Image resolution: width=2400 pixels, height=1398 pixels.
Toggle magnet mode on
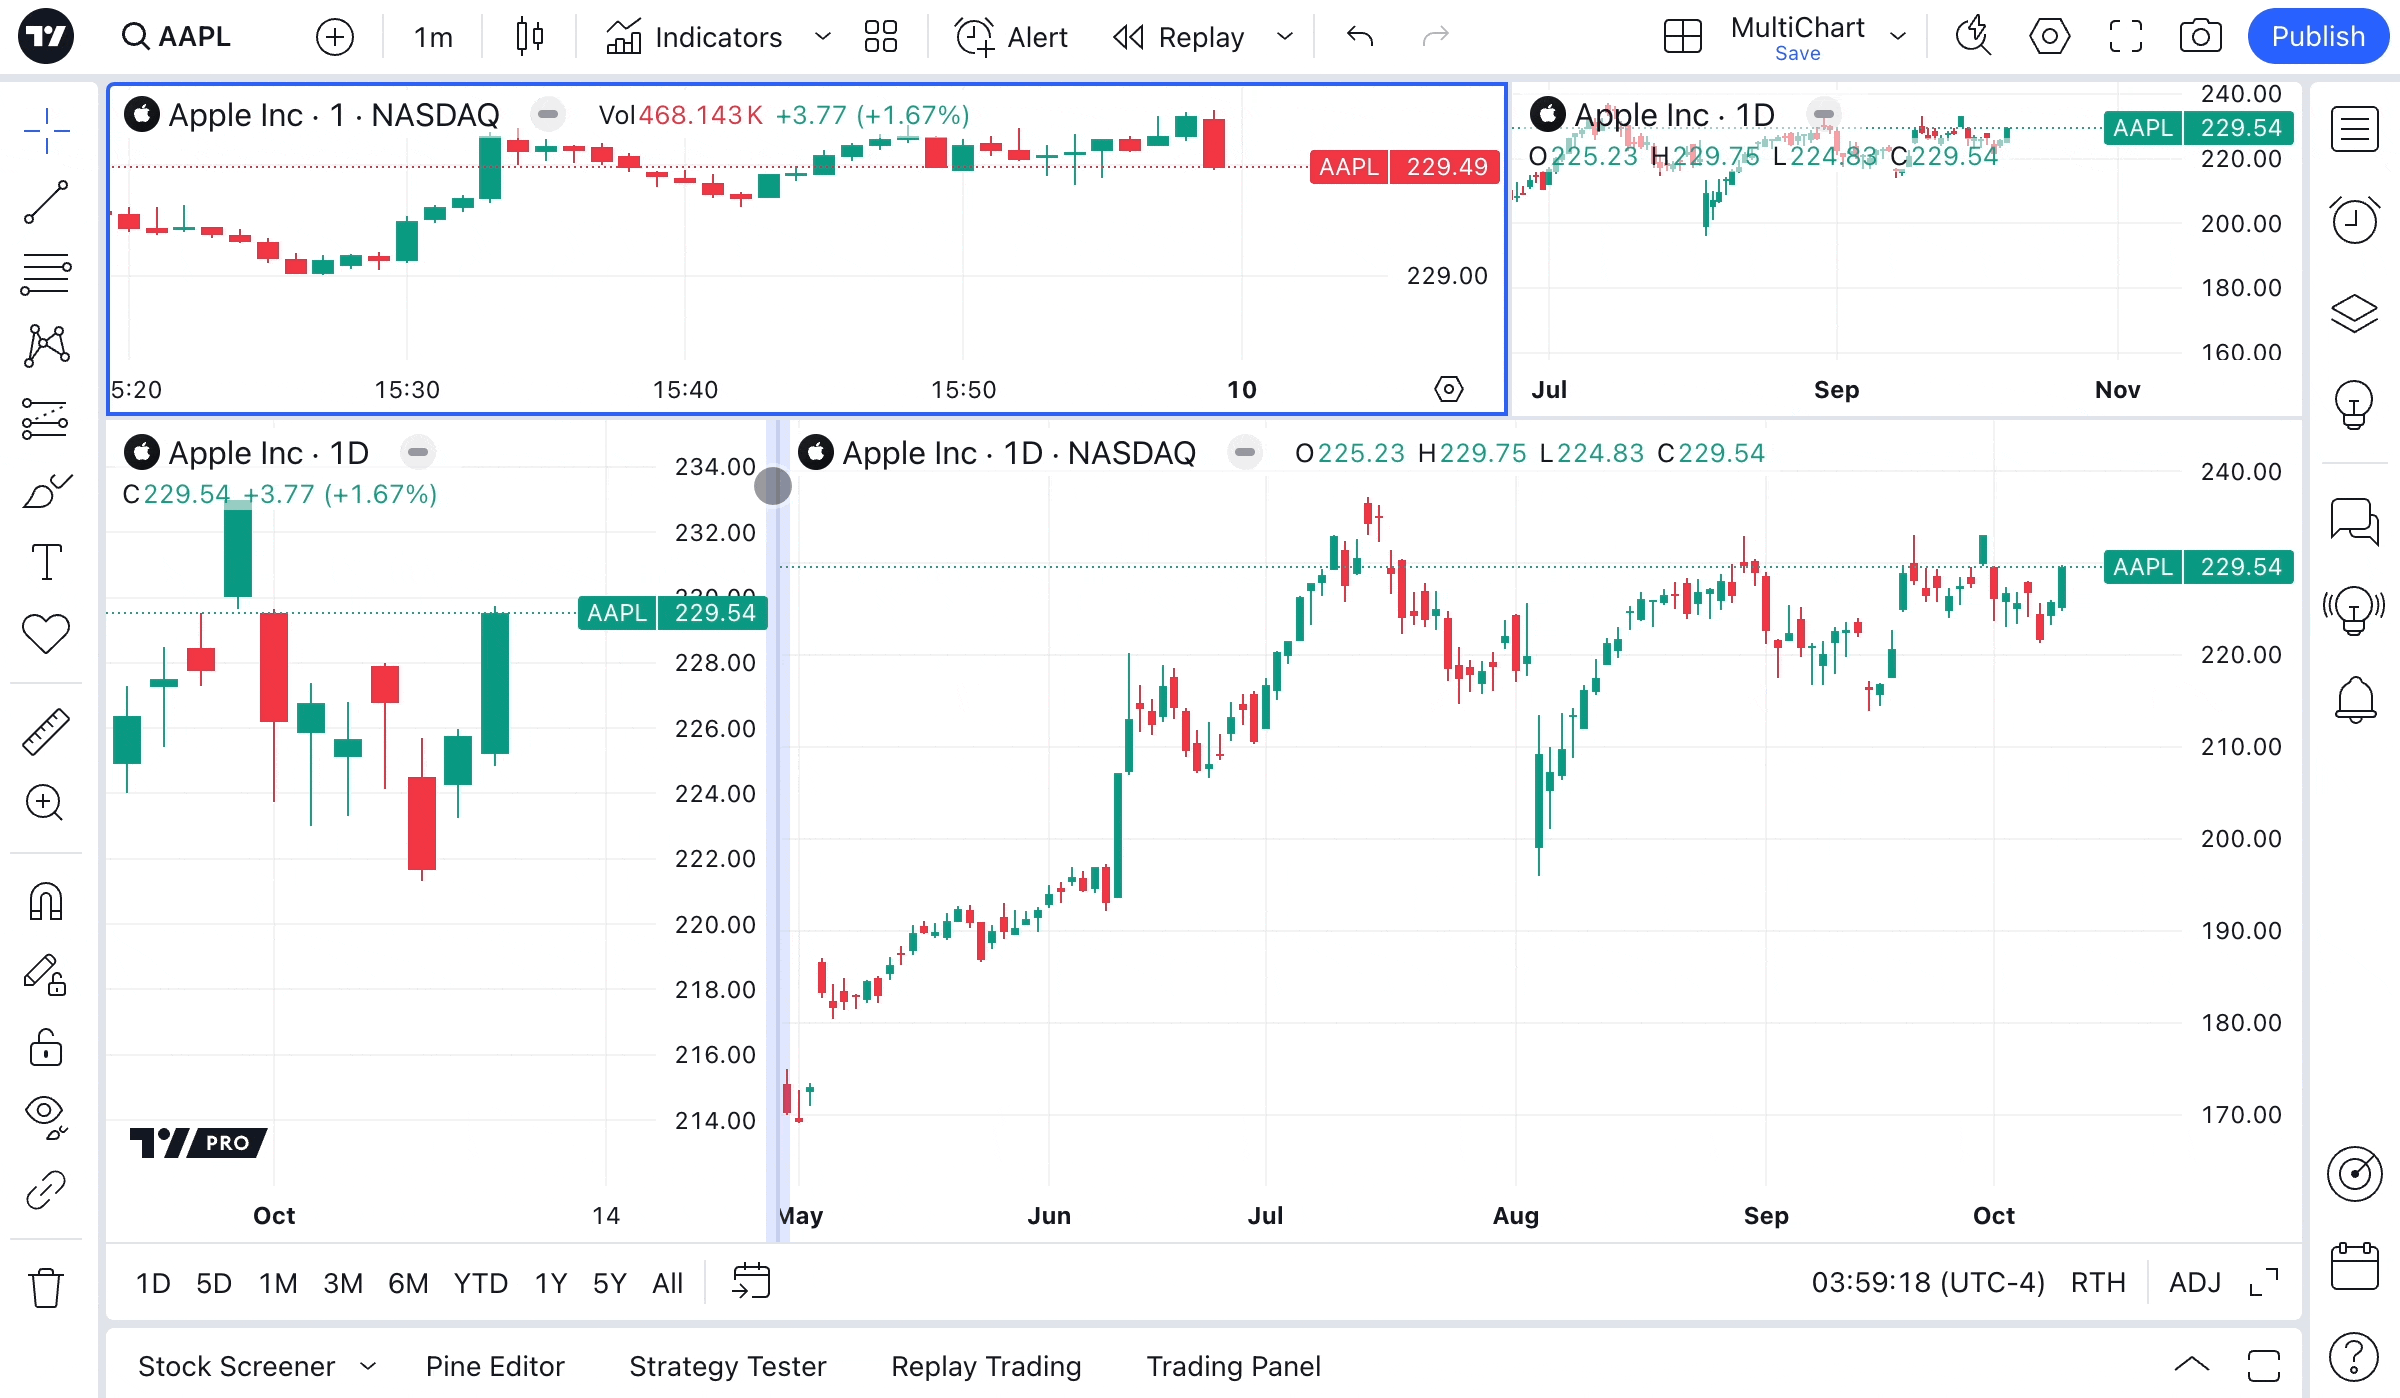(x=46, y=901)
